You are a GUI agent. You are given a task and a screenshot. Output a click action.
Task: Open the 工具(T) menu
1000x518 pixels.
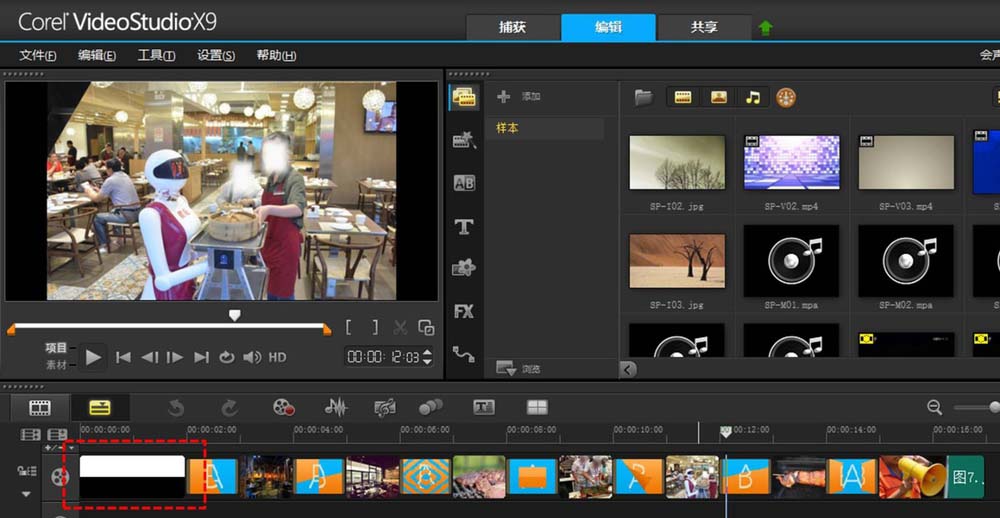point(156,56)
